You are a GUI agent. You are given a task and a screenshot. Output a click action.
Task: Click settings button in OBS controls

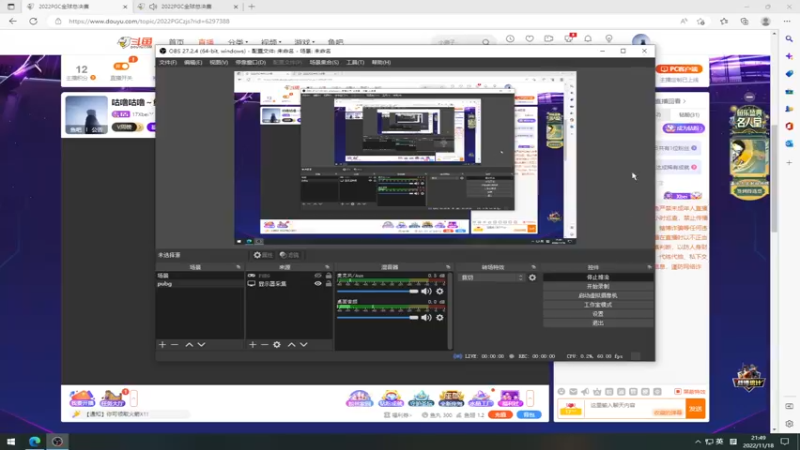[x=598, y=314]
